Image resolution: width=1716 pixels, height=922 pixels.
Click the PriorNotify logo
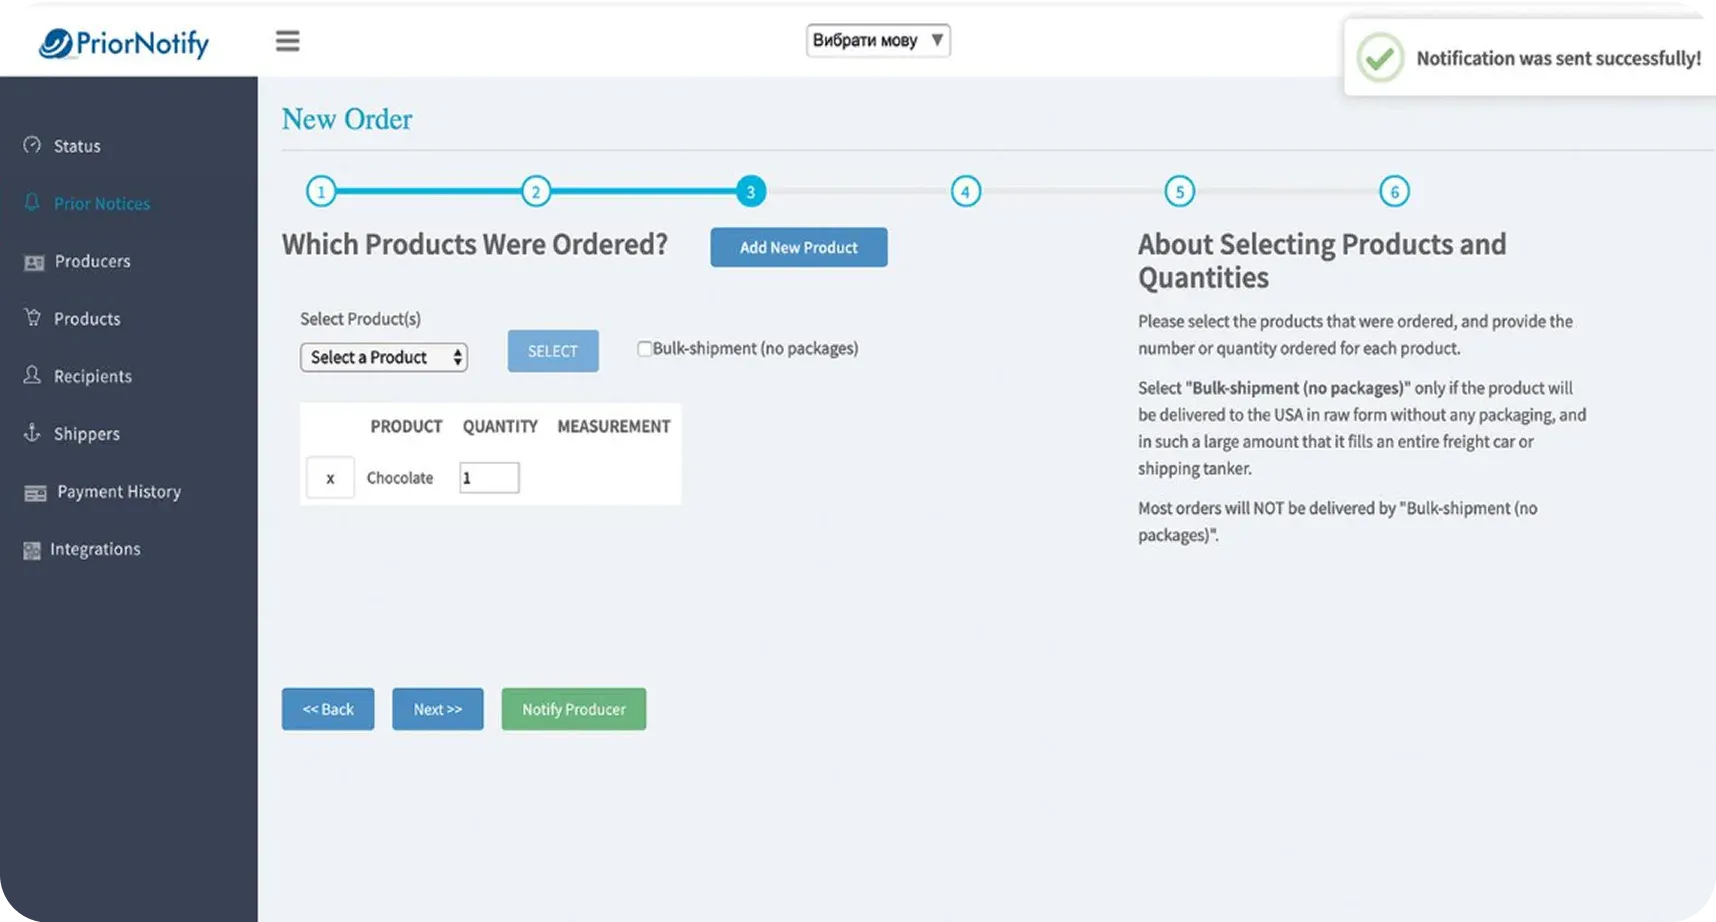coord(124,43)
